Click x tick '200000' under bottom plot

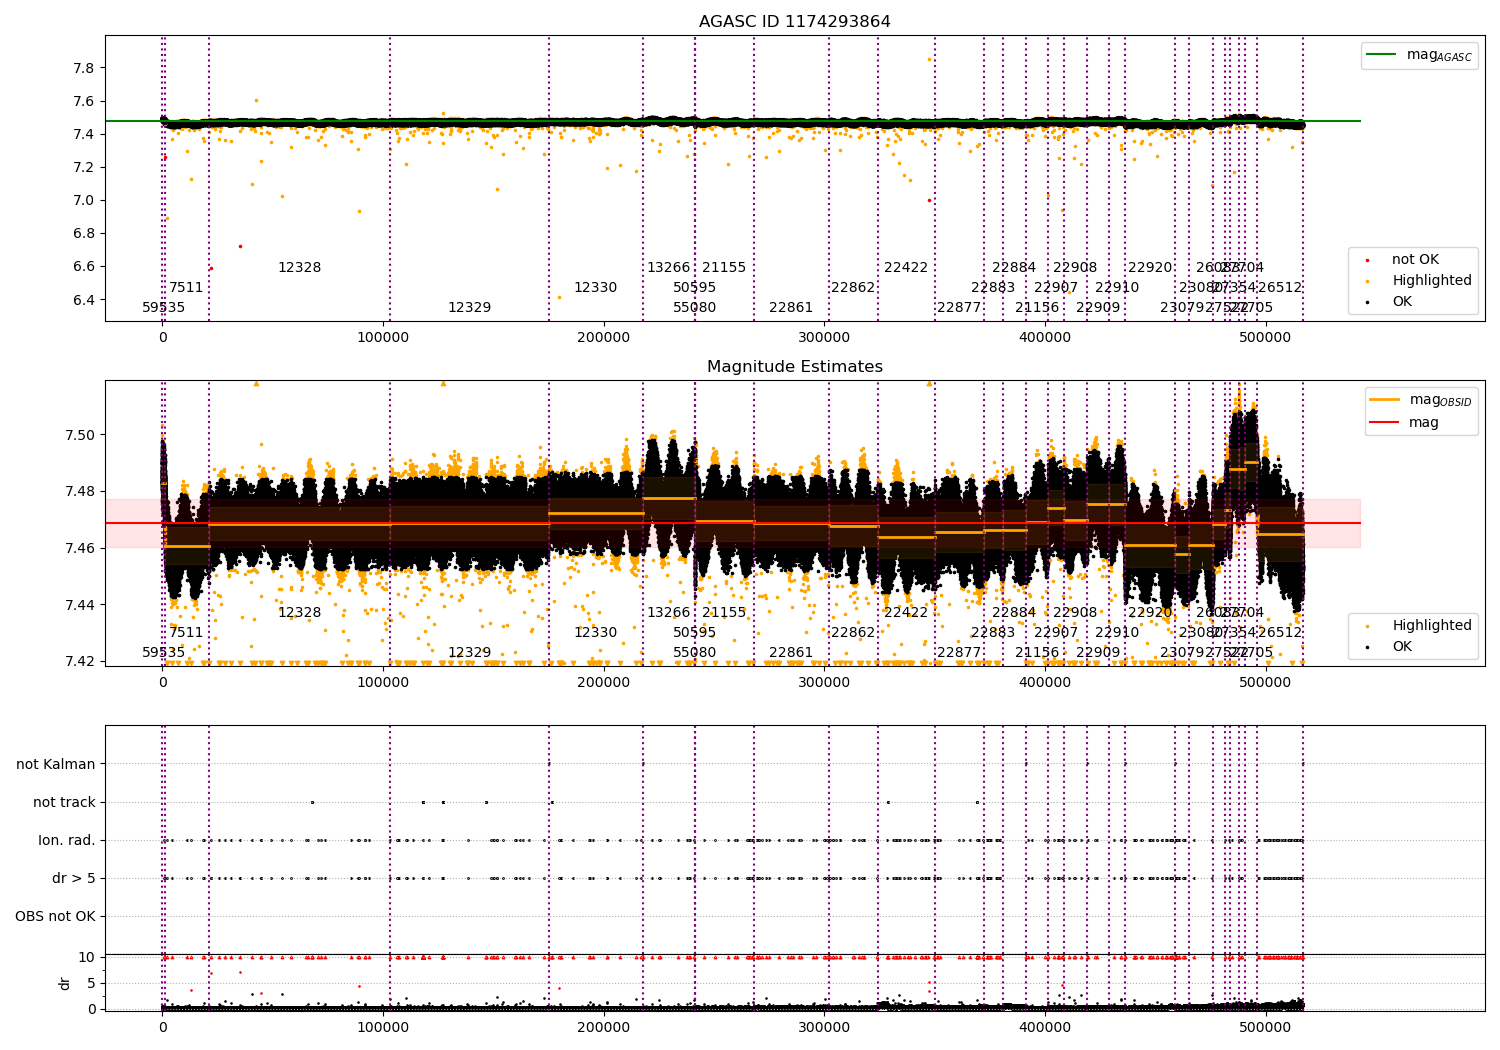(604, 1028)
